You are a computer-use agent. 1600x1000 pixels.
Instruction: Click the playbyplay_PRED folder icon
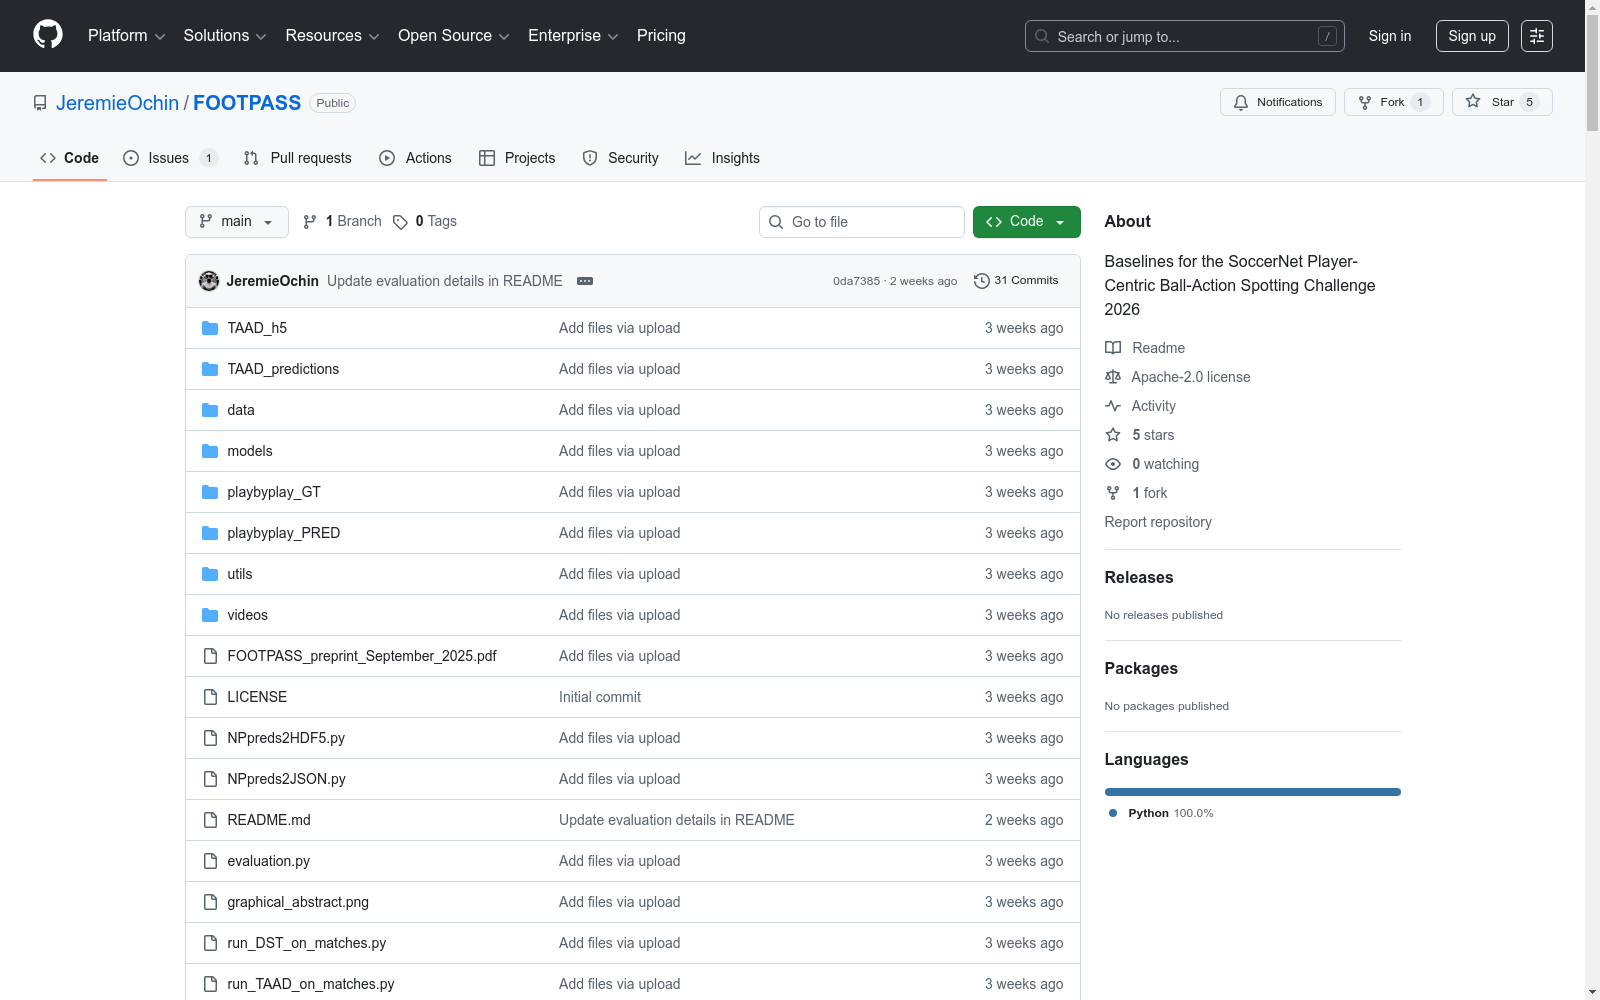pos(210,533)
